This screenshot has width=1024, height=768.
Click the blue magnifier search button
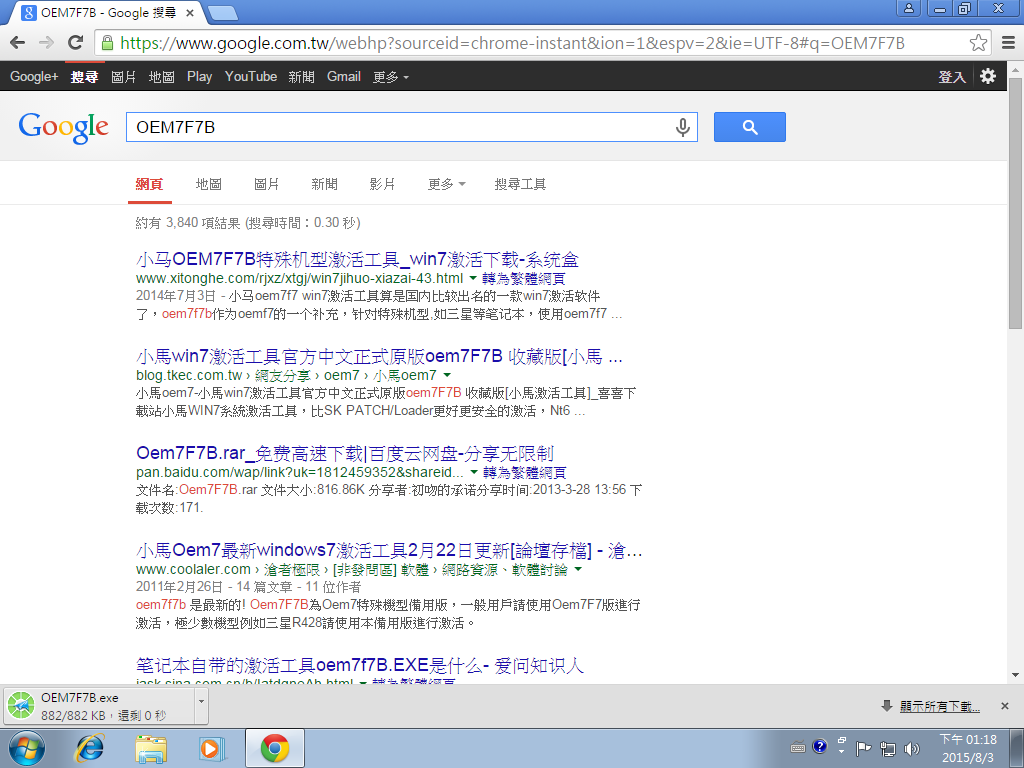750,127
